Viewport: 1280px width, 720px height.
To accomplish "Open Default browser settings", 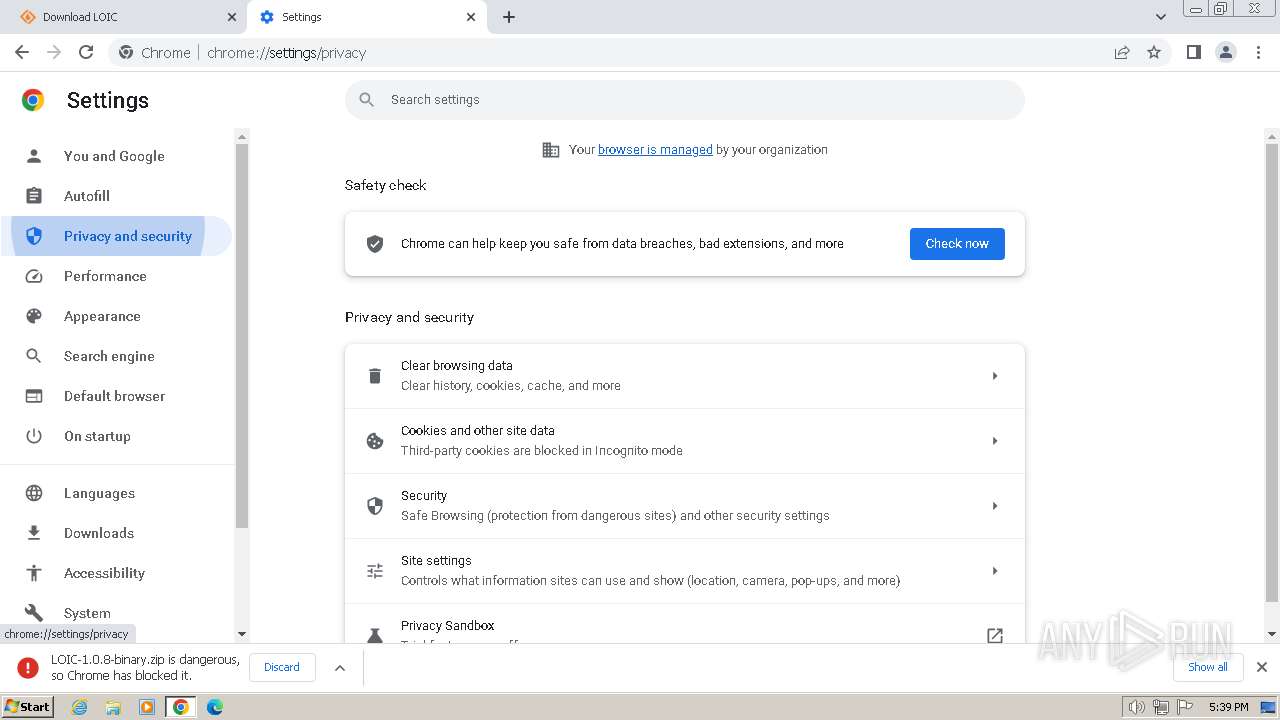I will pos(116,396).
